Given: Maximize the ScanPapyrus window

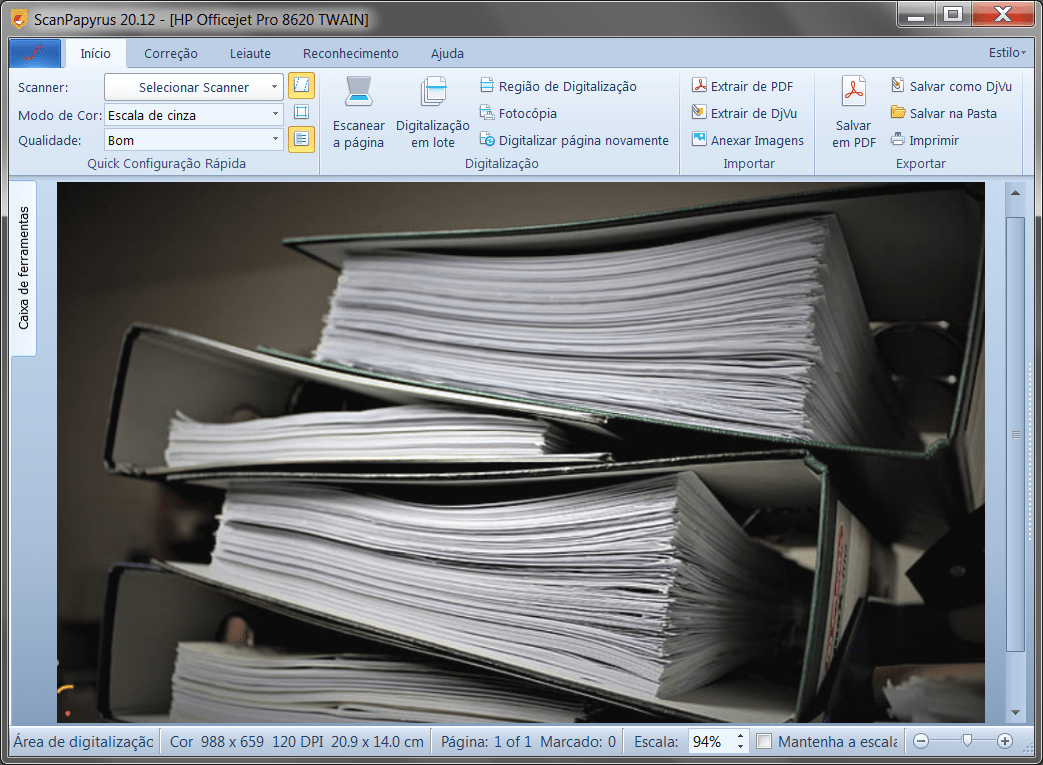Looking at the screenshot, I should [953, 15].
